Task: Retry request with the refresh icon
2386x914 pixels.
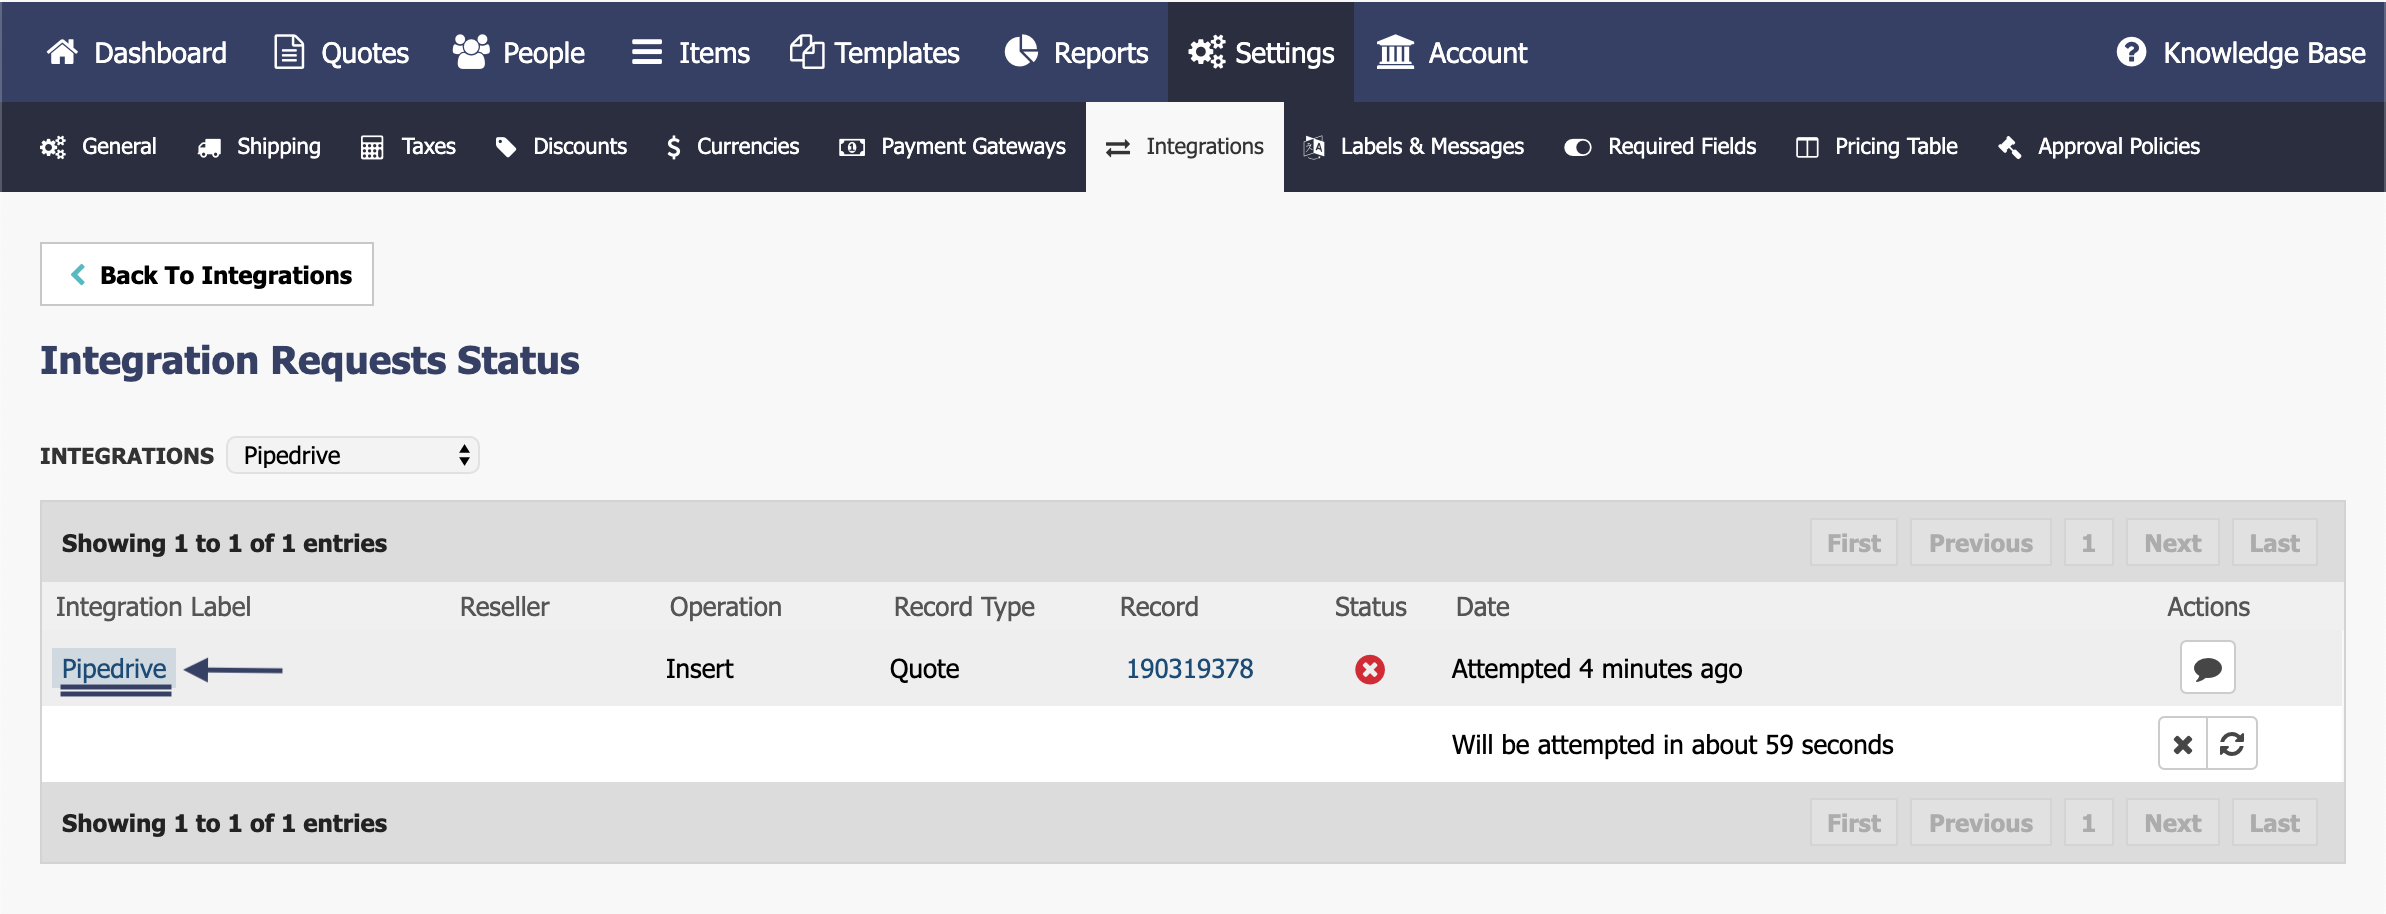Action: pos(2232,744)
